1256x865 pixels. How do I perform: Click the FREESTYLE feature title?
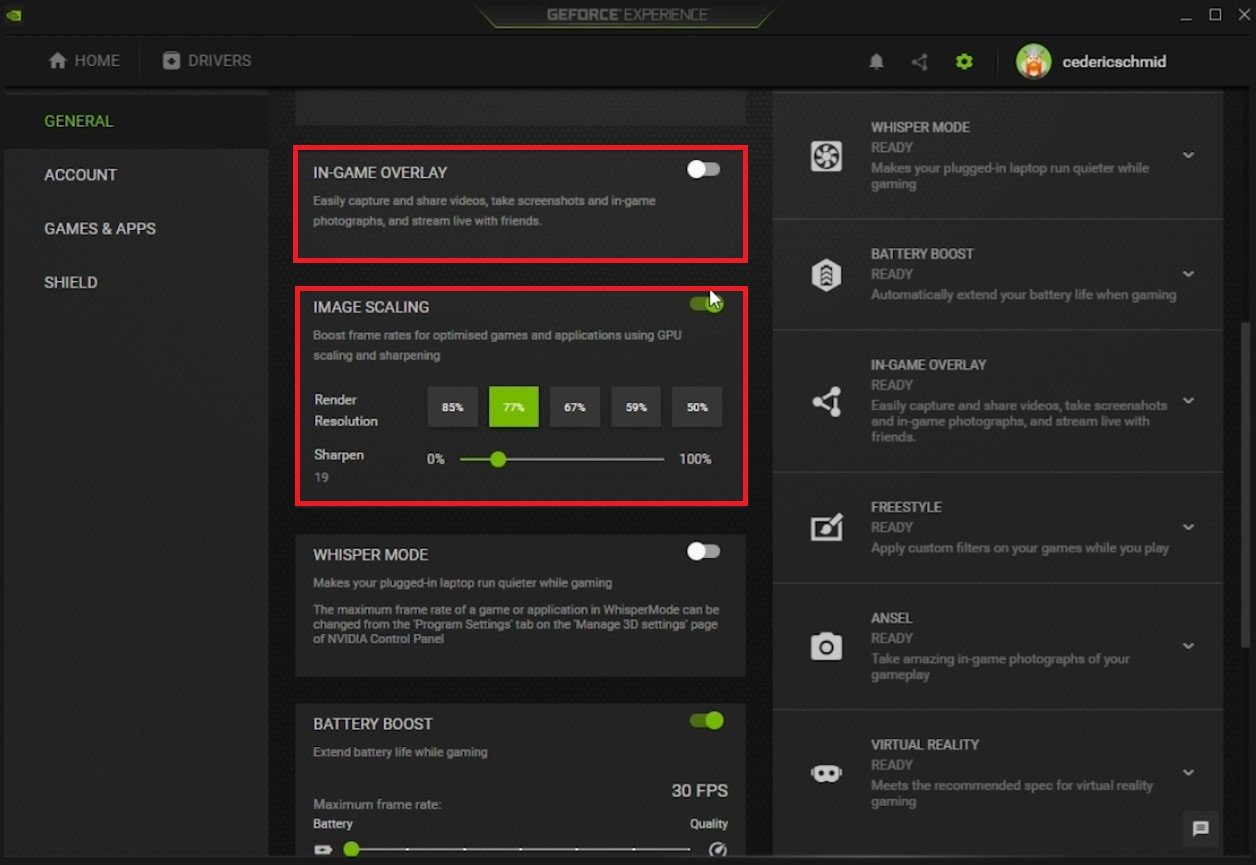point(906,507)
